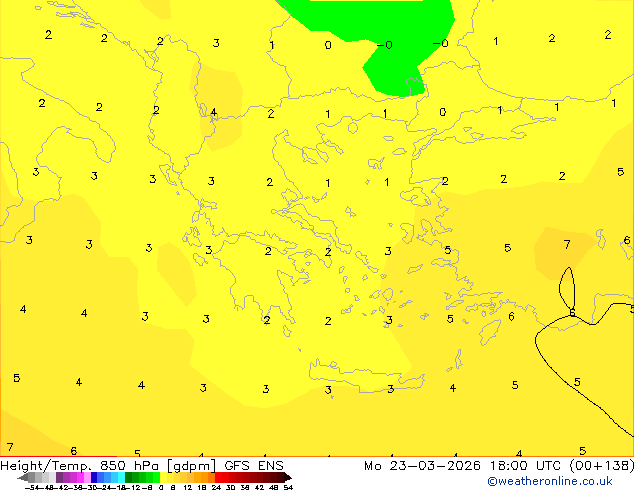Image resolution: width=634 pixels, height=490 pixels.
Task: Click the bright red legend swatch above 24
Action: tap(218, 477)
